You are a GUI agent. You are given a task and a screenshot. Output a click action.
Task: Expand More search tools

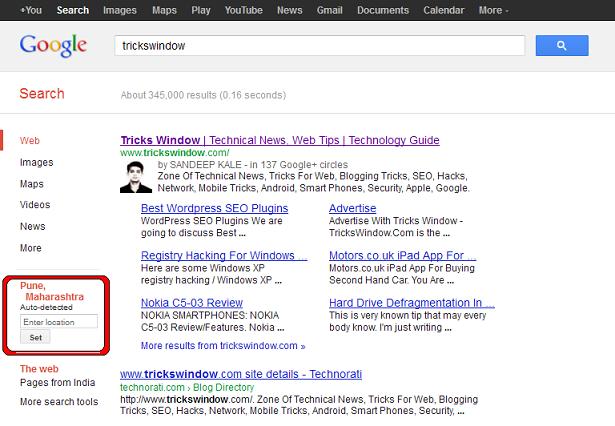click(x=59, y=402)
